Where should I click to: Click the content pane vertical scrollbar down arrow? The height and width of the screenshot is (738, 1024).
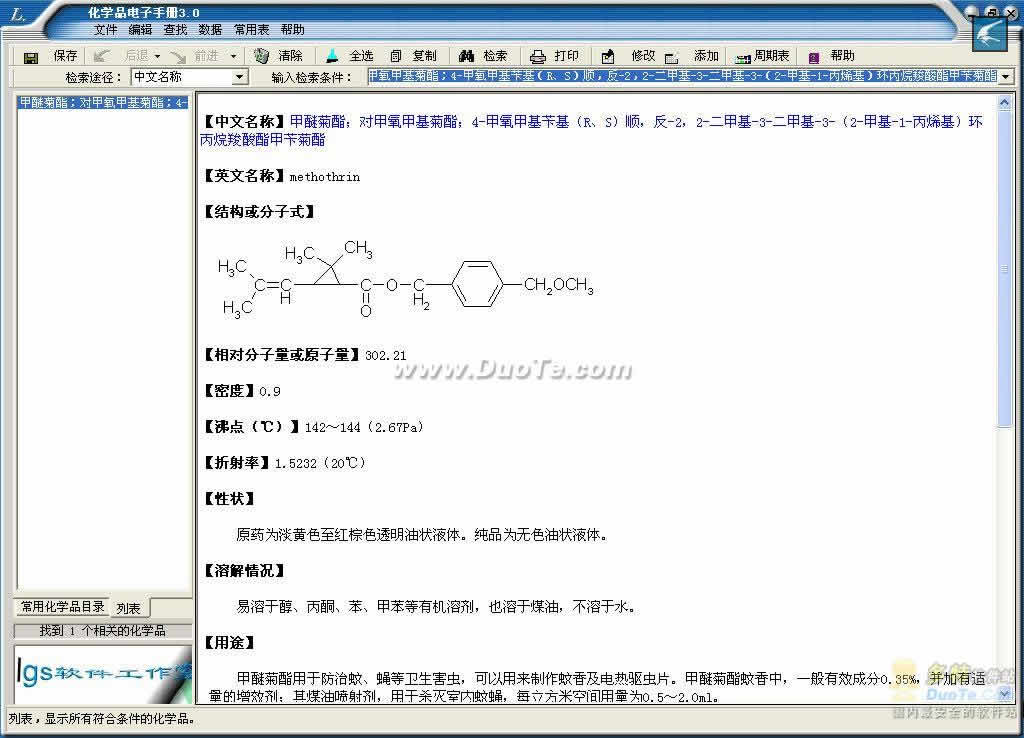1005,693
